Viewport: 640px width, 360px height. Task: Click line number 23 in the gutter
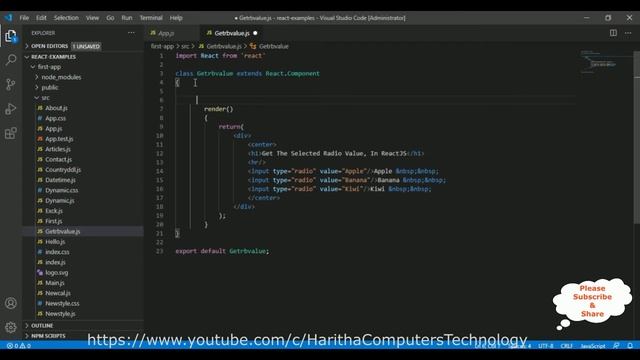pos(160,251)
